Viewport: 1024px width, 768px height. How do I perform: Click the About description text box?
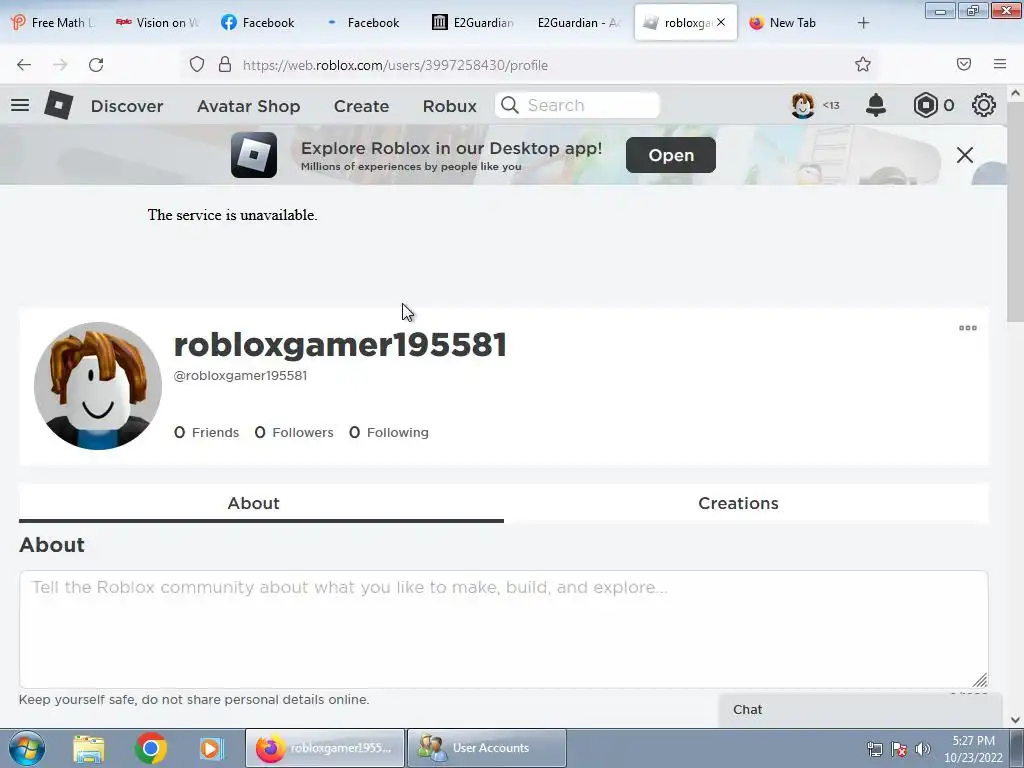(504, 628)
